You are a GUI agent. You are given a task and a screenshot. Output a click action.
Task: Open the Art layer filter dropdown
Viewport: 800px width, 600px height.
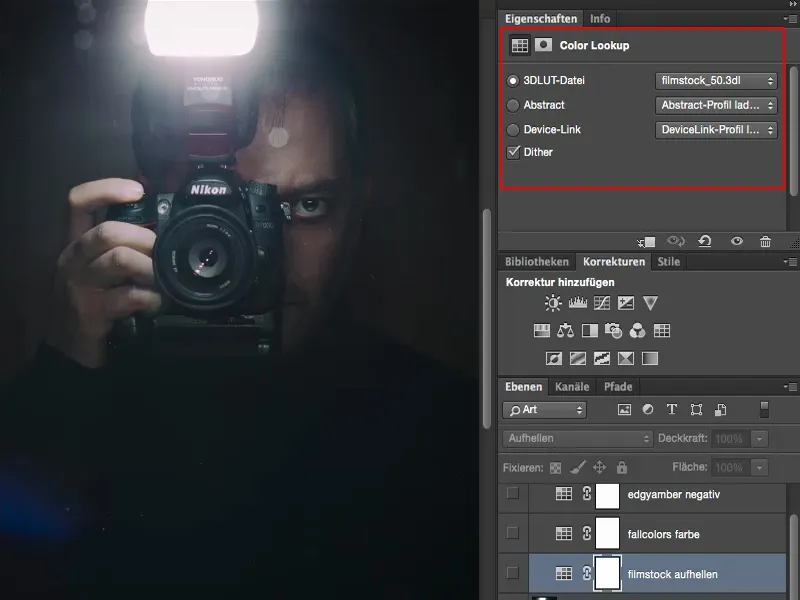click(x=544, y=410)
